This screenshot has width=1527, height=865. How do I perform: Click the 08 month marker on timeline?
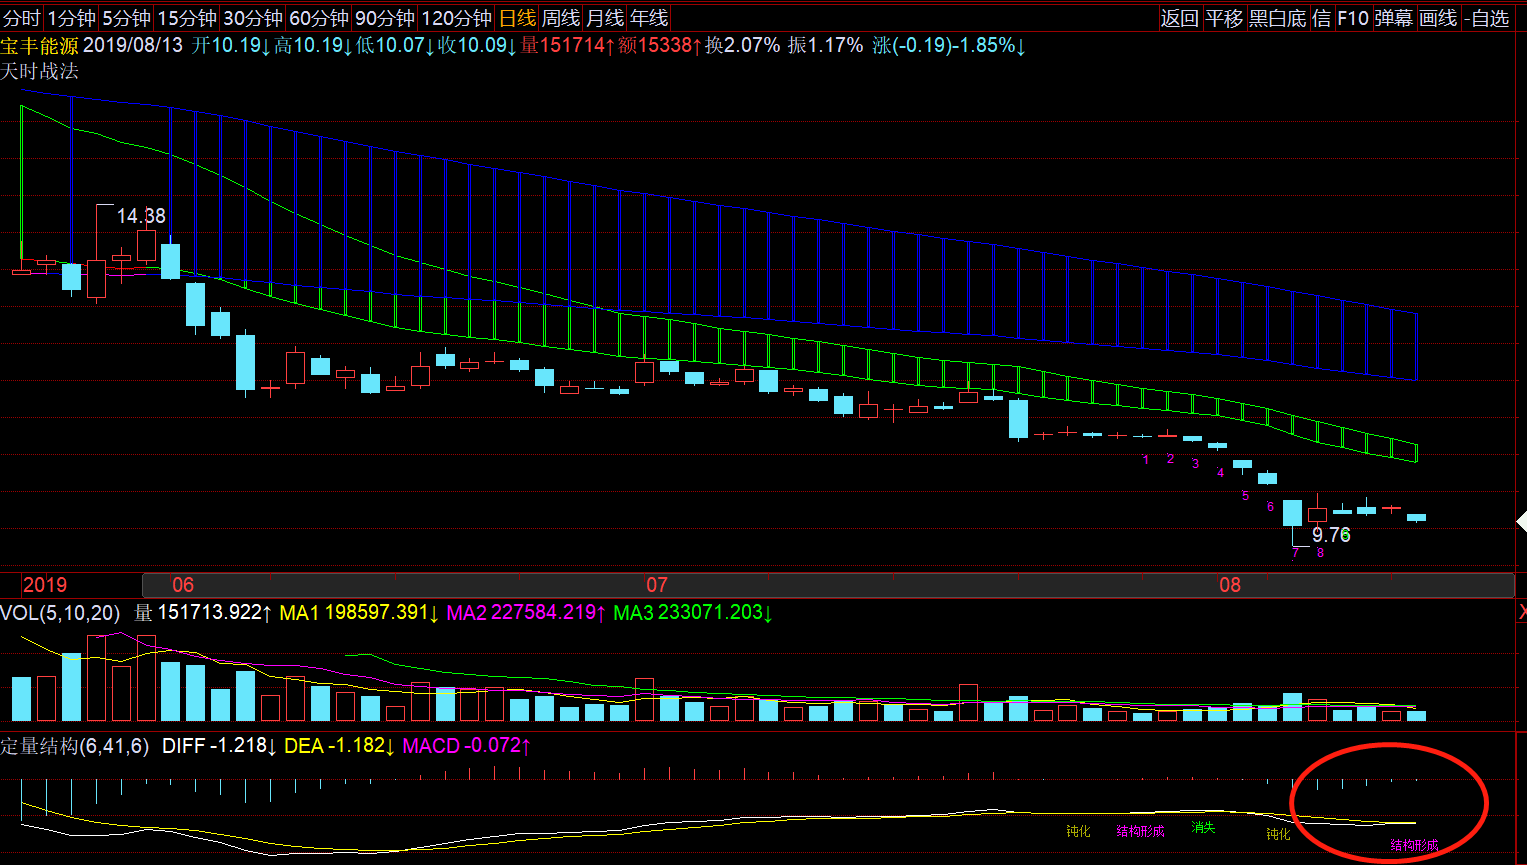click(1229, 585)
